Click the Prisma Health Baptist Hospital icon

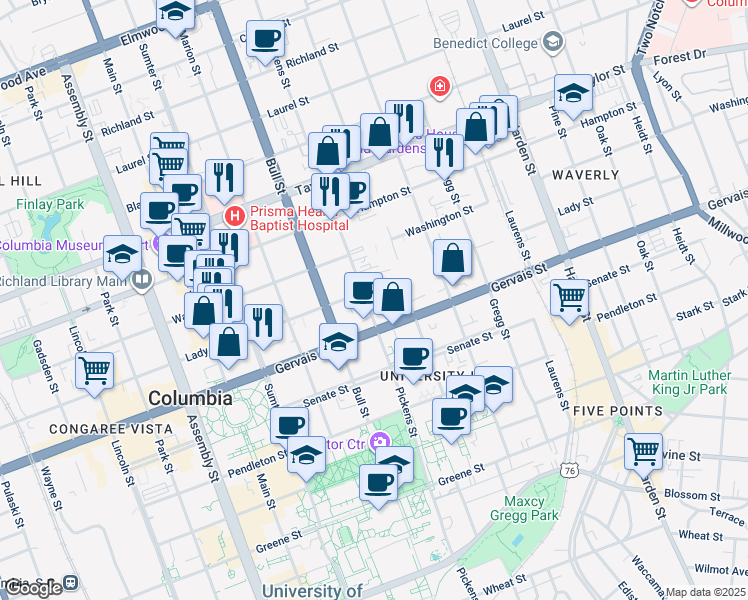pos(235,214)
